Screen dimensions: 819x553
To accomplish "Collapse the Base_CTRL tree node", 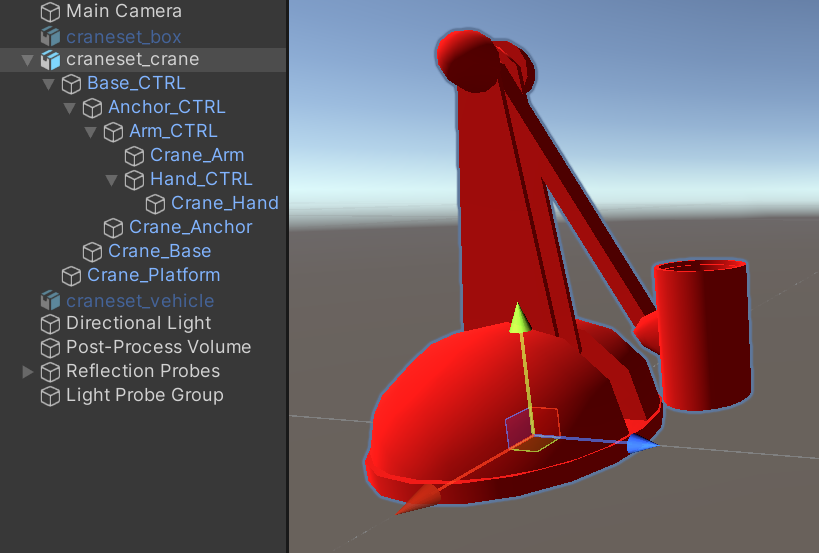I will coord(49,85).
